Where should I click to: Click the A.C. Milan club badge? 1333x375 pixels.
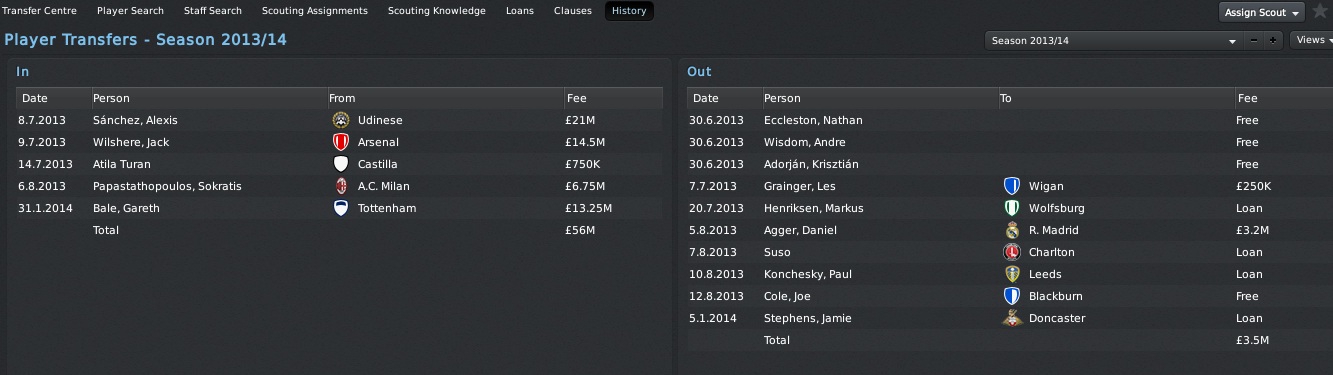click(340, 186)
